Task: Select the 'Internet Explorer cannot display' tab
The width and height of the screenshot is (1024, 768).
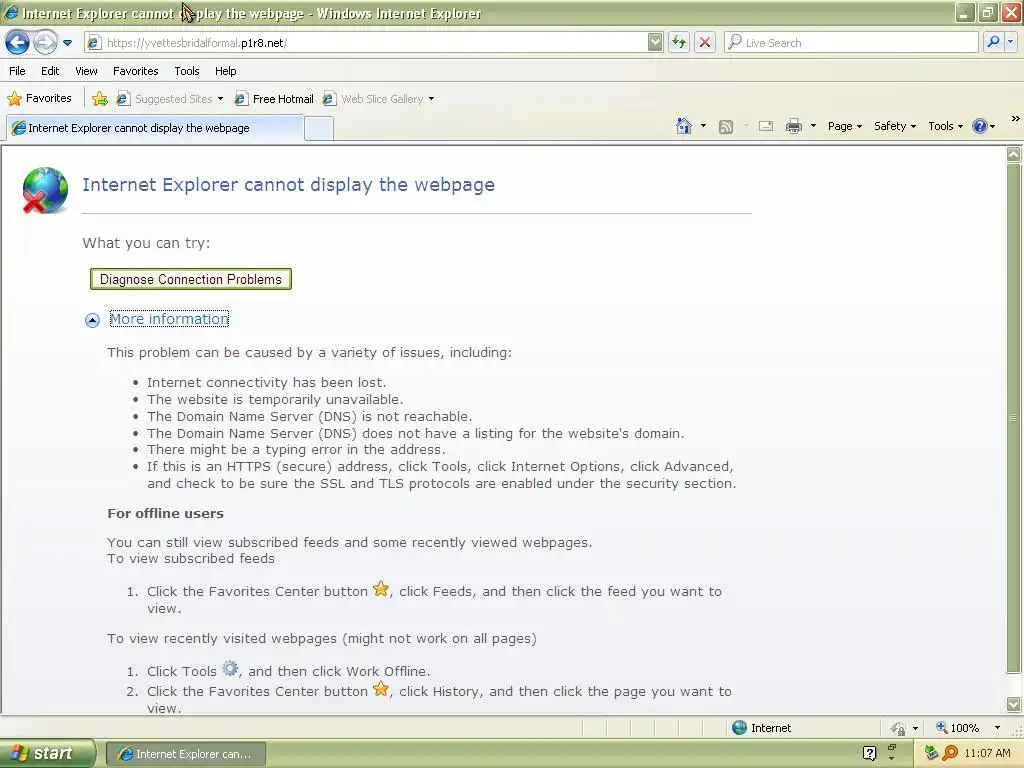Action: [x=155, y=128]
